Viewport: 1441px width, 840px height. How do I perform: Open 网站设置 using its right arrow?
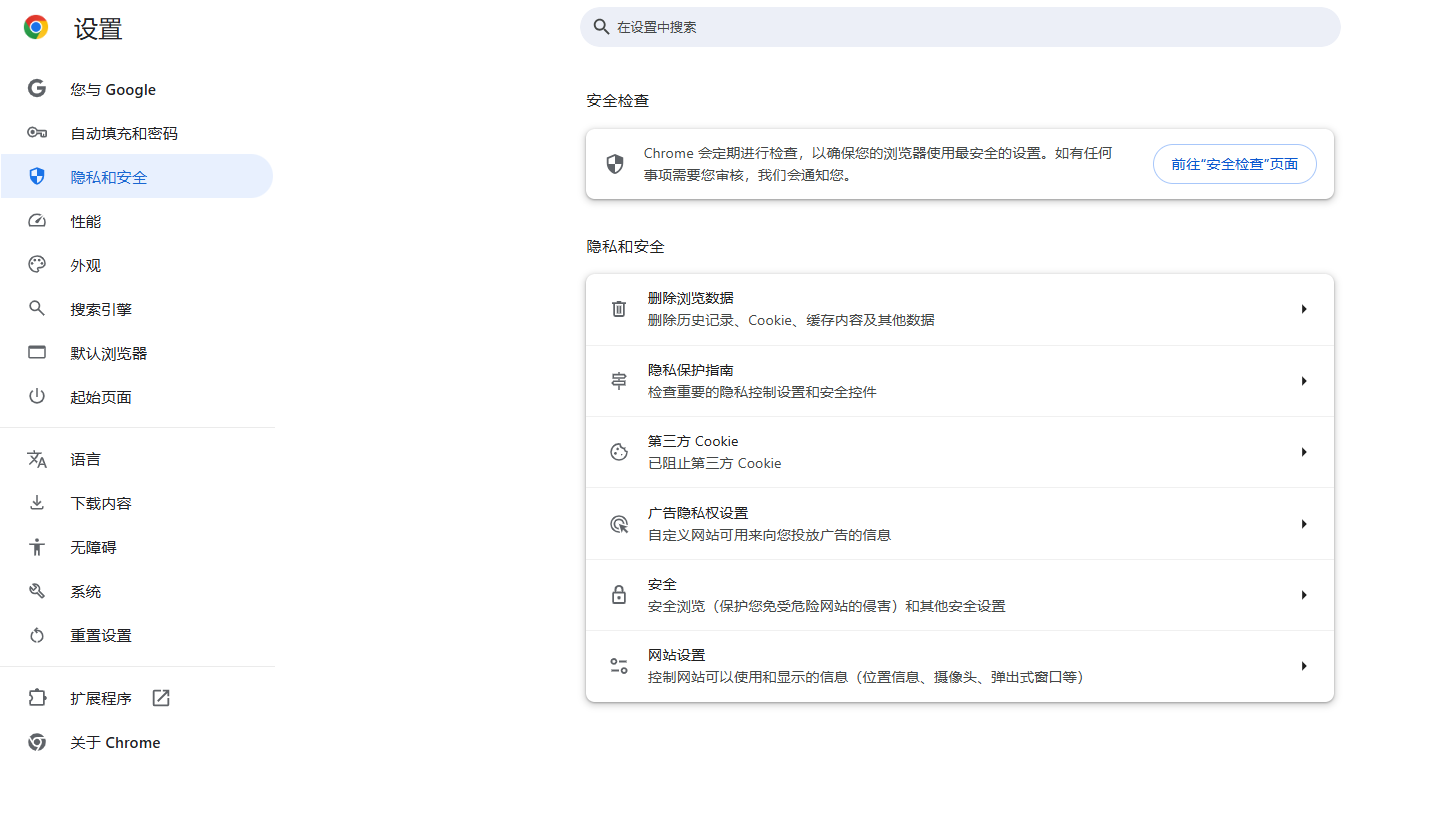1304,666
